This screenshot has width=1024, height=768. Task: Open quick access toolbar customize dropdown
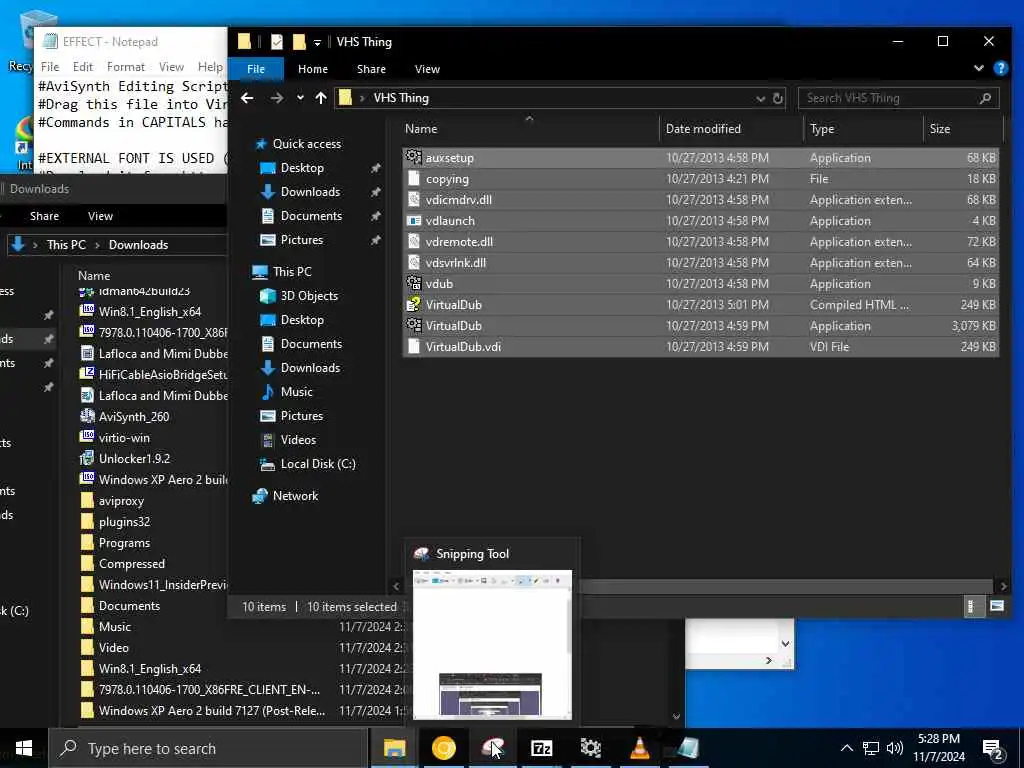317,42
